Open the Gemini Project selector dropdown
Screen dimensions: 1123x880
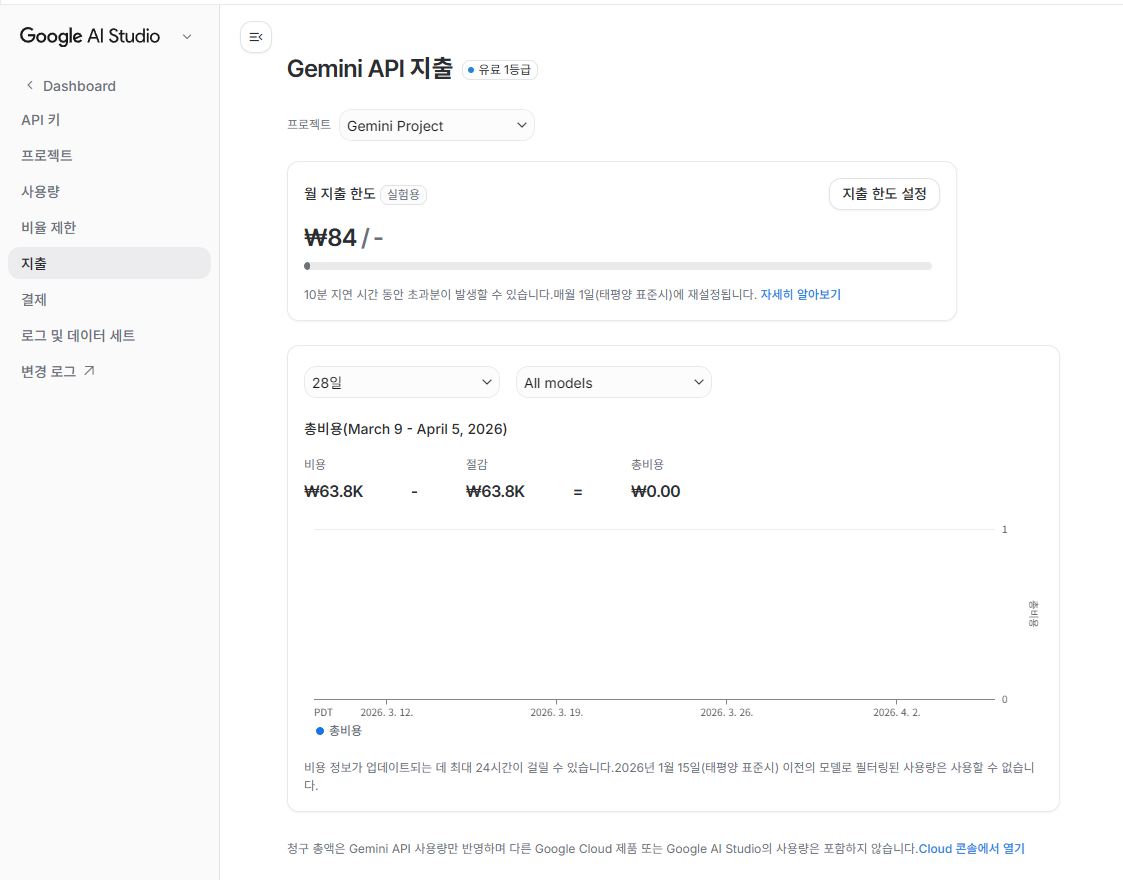pos(436,125)
